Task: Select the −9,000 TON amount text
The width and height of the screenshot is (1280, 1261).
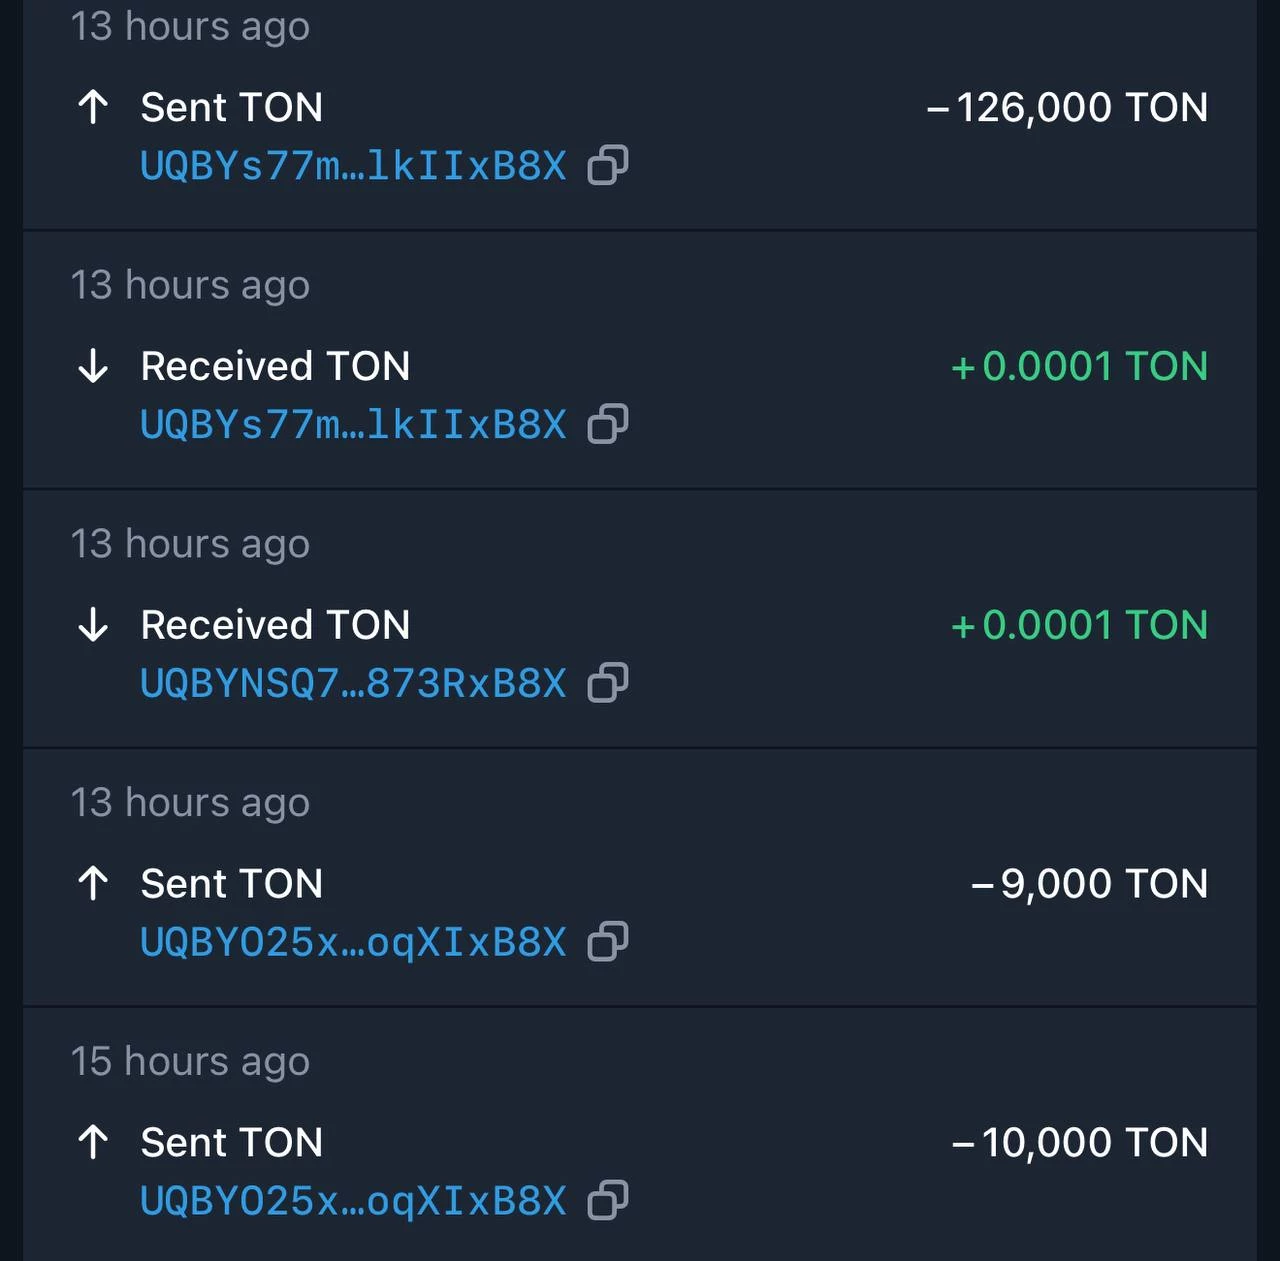Action: (x=1088, y=883)
